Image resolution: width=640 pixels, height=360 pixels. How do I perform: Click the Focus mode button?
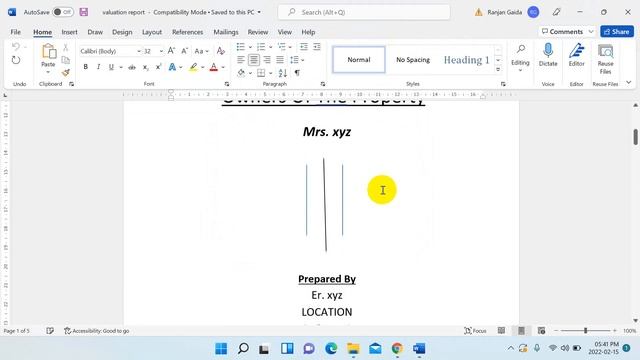pyautogui.click(x=475, y=331)
